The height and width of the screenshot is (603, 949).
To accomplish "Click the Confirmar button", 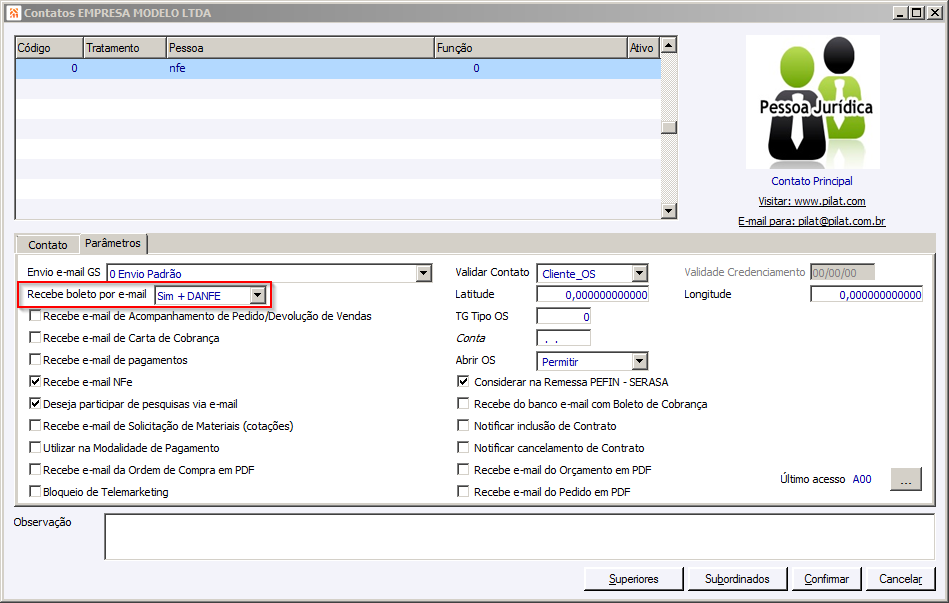I will point(826,579).
